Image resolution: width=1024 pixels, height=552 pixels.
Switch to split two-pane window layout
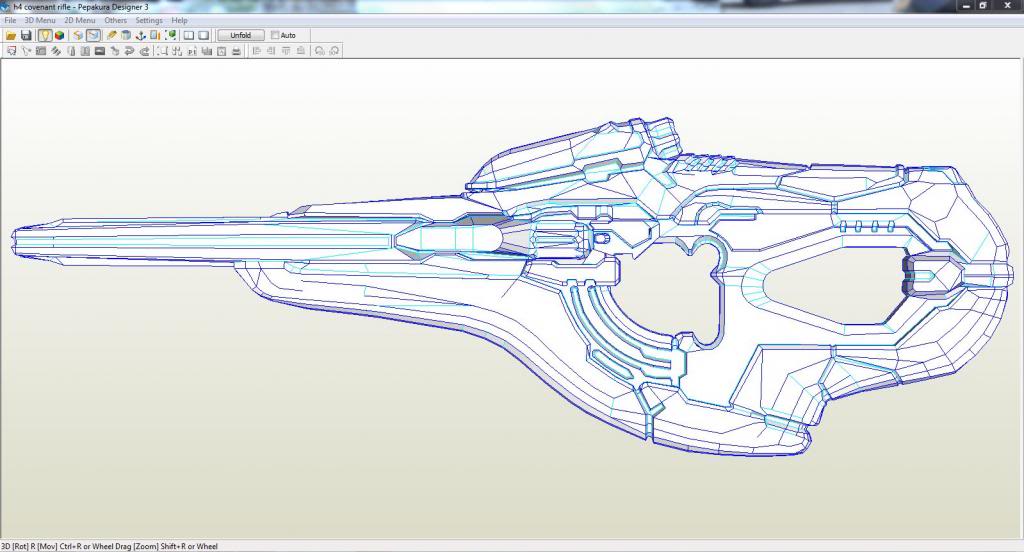coord(187,35)
